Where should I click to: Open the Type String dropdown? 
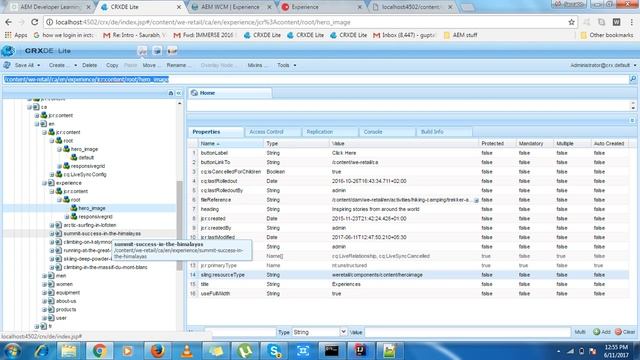click(343, 332)
